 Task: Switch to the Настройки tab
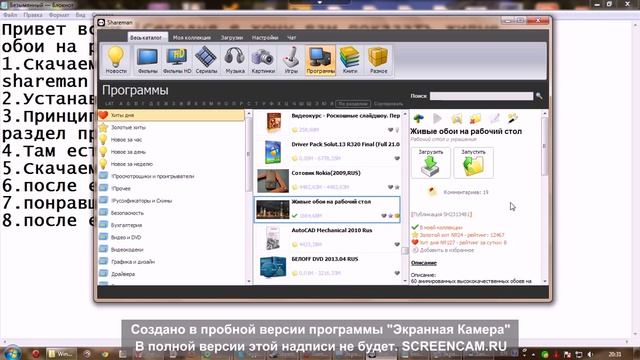[265, 38]
